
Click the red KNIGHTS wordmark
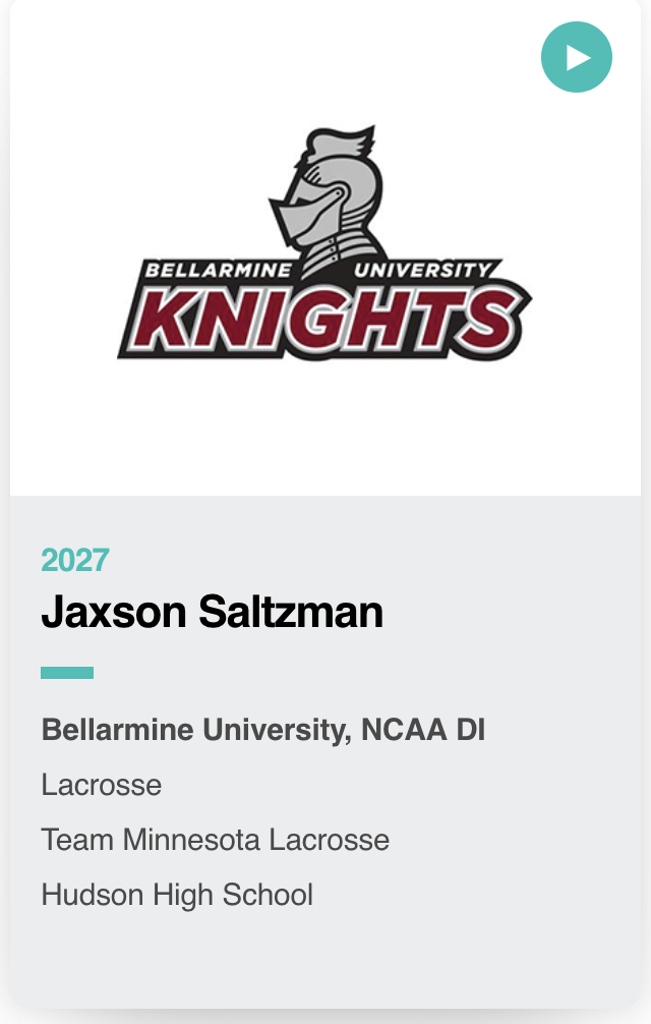point(325,318)
